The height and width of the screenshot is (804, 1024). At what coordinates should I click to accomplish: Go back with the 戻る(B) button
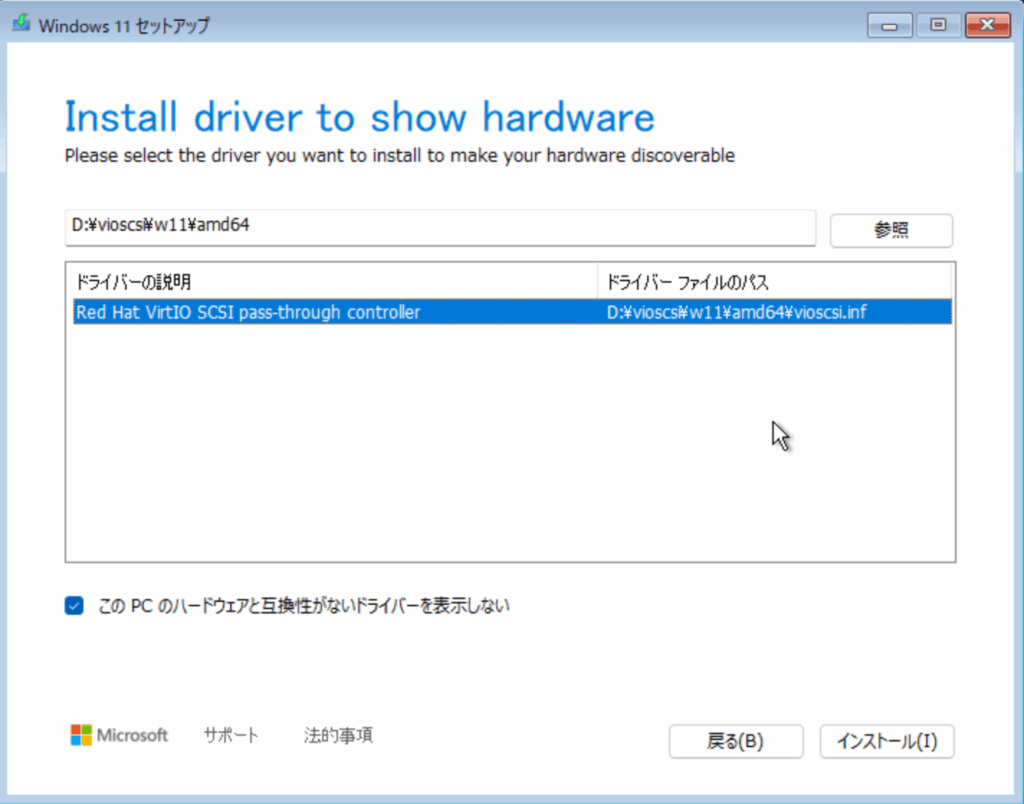point(735,741)
